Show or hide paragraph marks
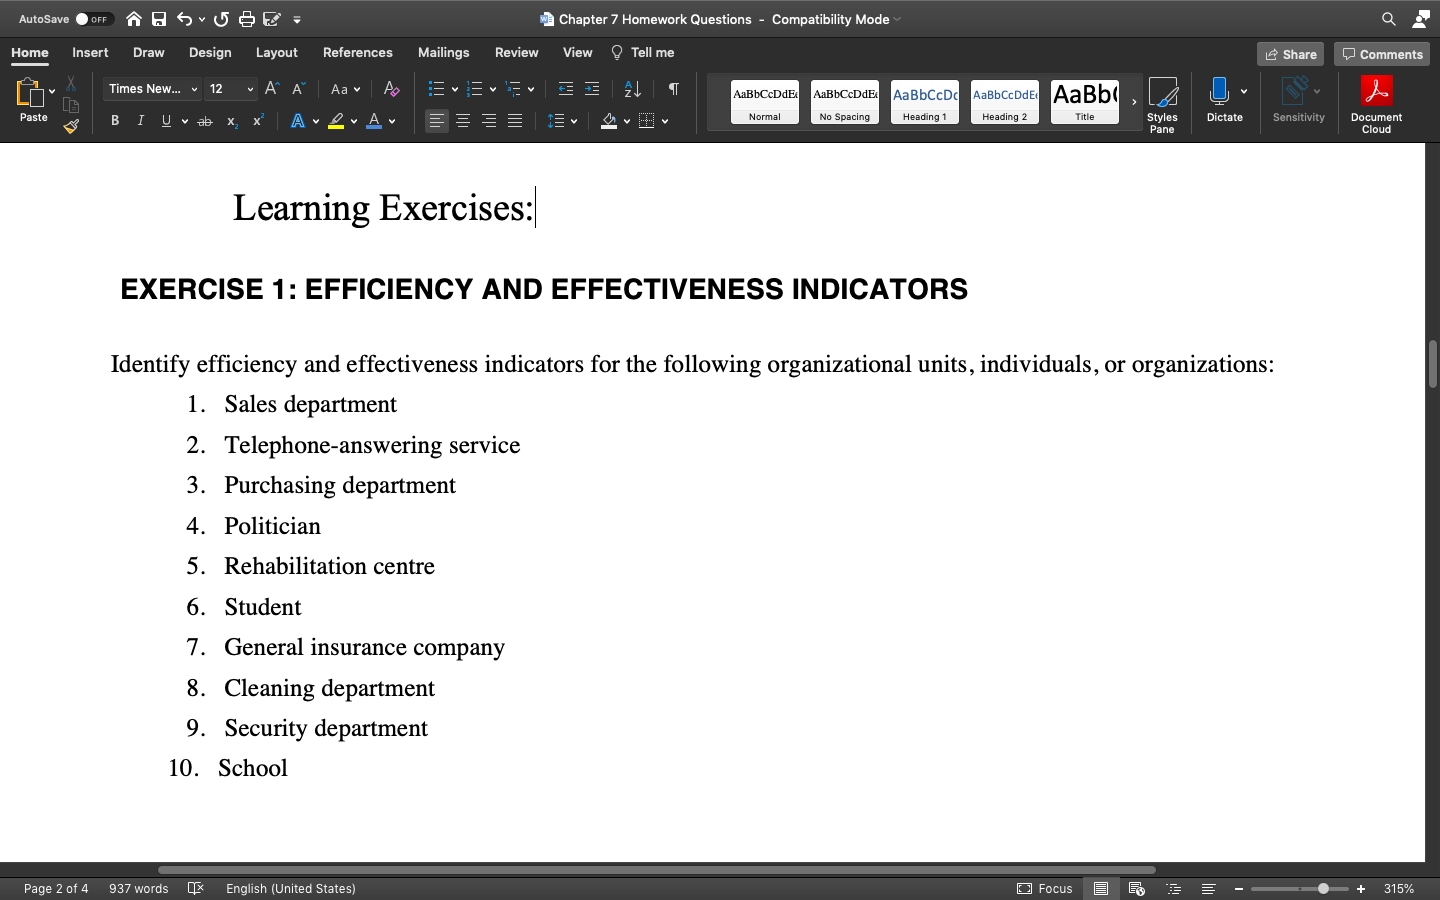The height and width of the screenshot is (900, 1440). tap(674, 89)
